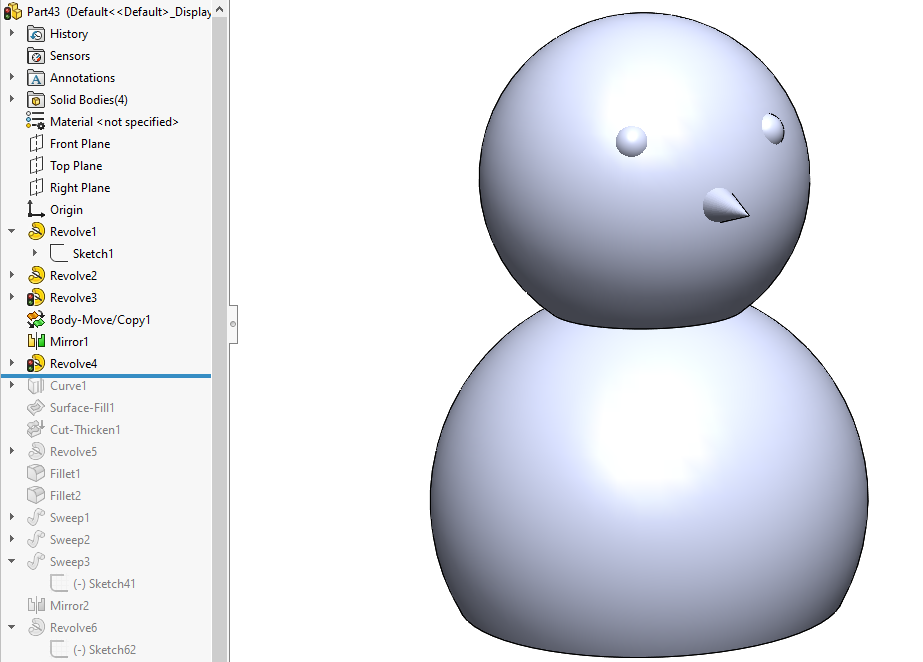Click the Sensors folder icon
The height and width of the screenshot is (662, 923).
tap(36, 56)
